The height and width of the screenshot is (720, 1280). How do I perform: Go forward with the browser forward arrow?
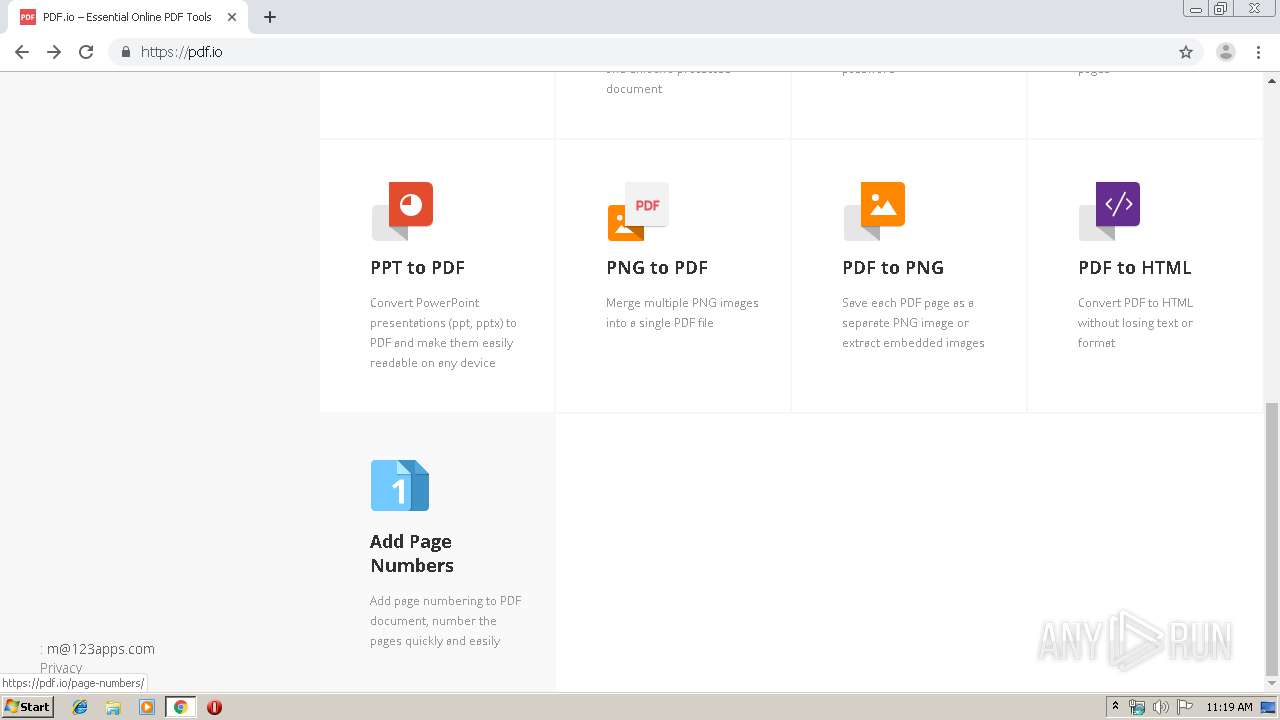pos(54,52)
